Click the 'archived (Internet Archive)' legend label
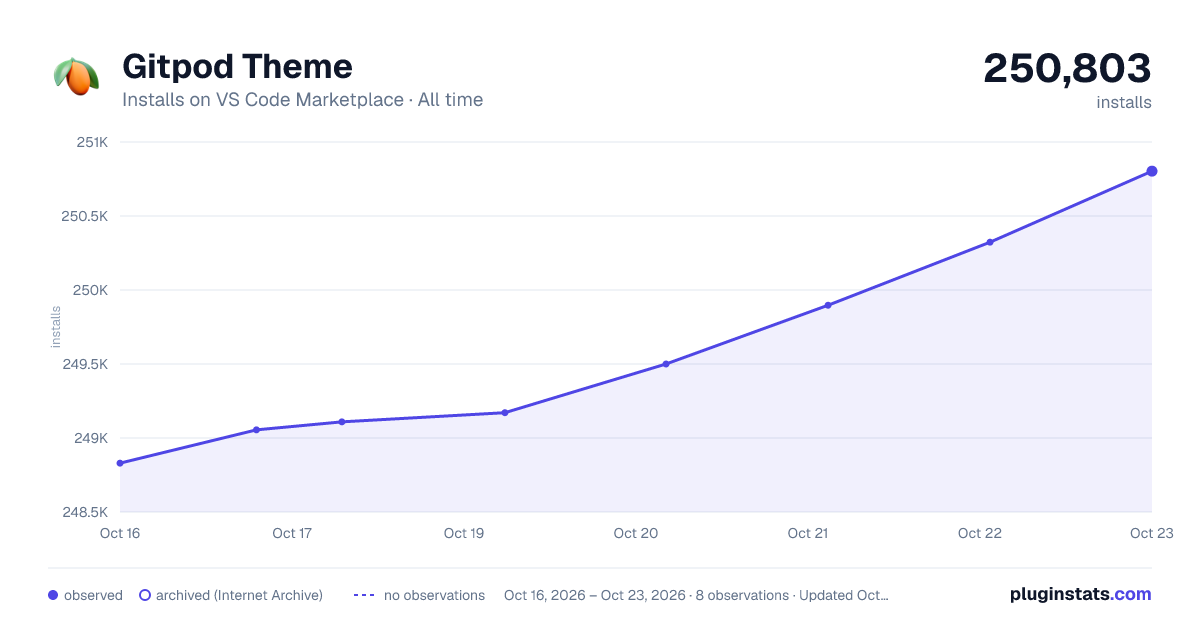 tap(239, 595)
